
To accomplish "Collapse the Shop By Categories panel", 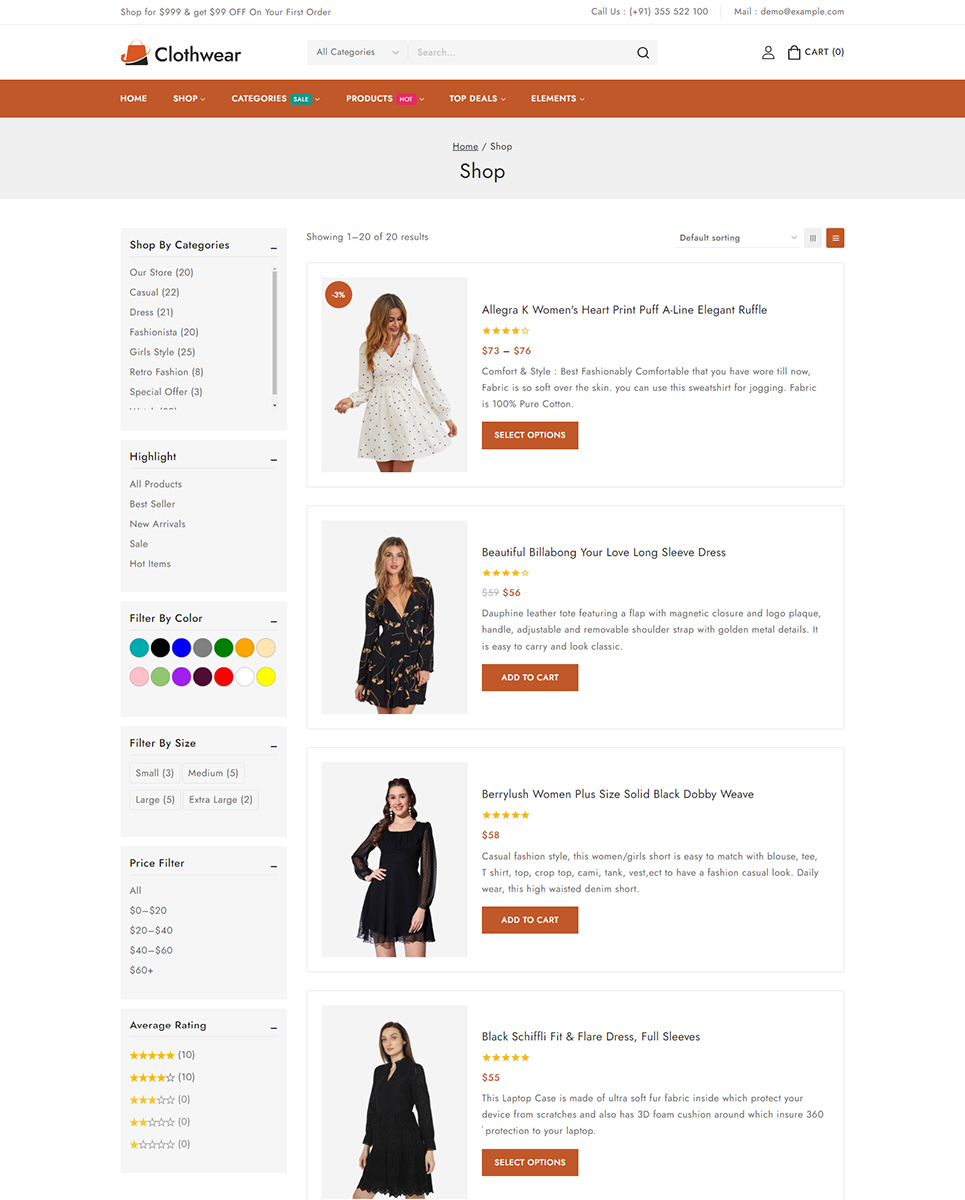I will (x=273, y=247).
